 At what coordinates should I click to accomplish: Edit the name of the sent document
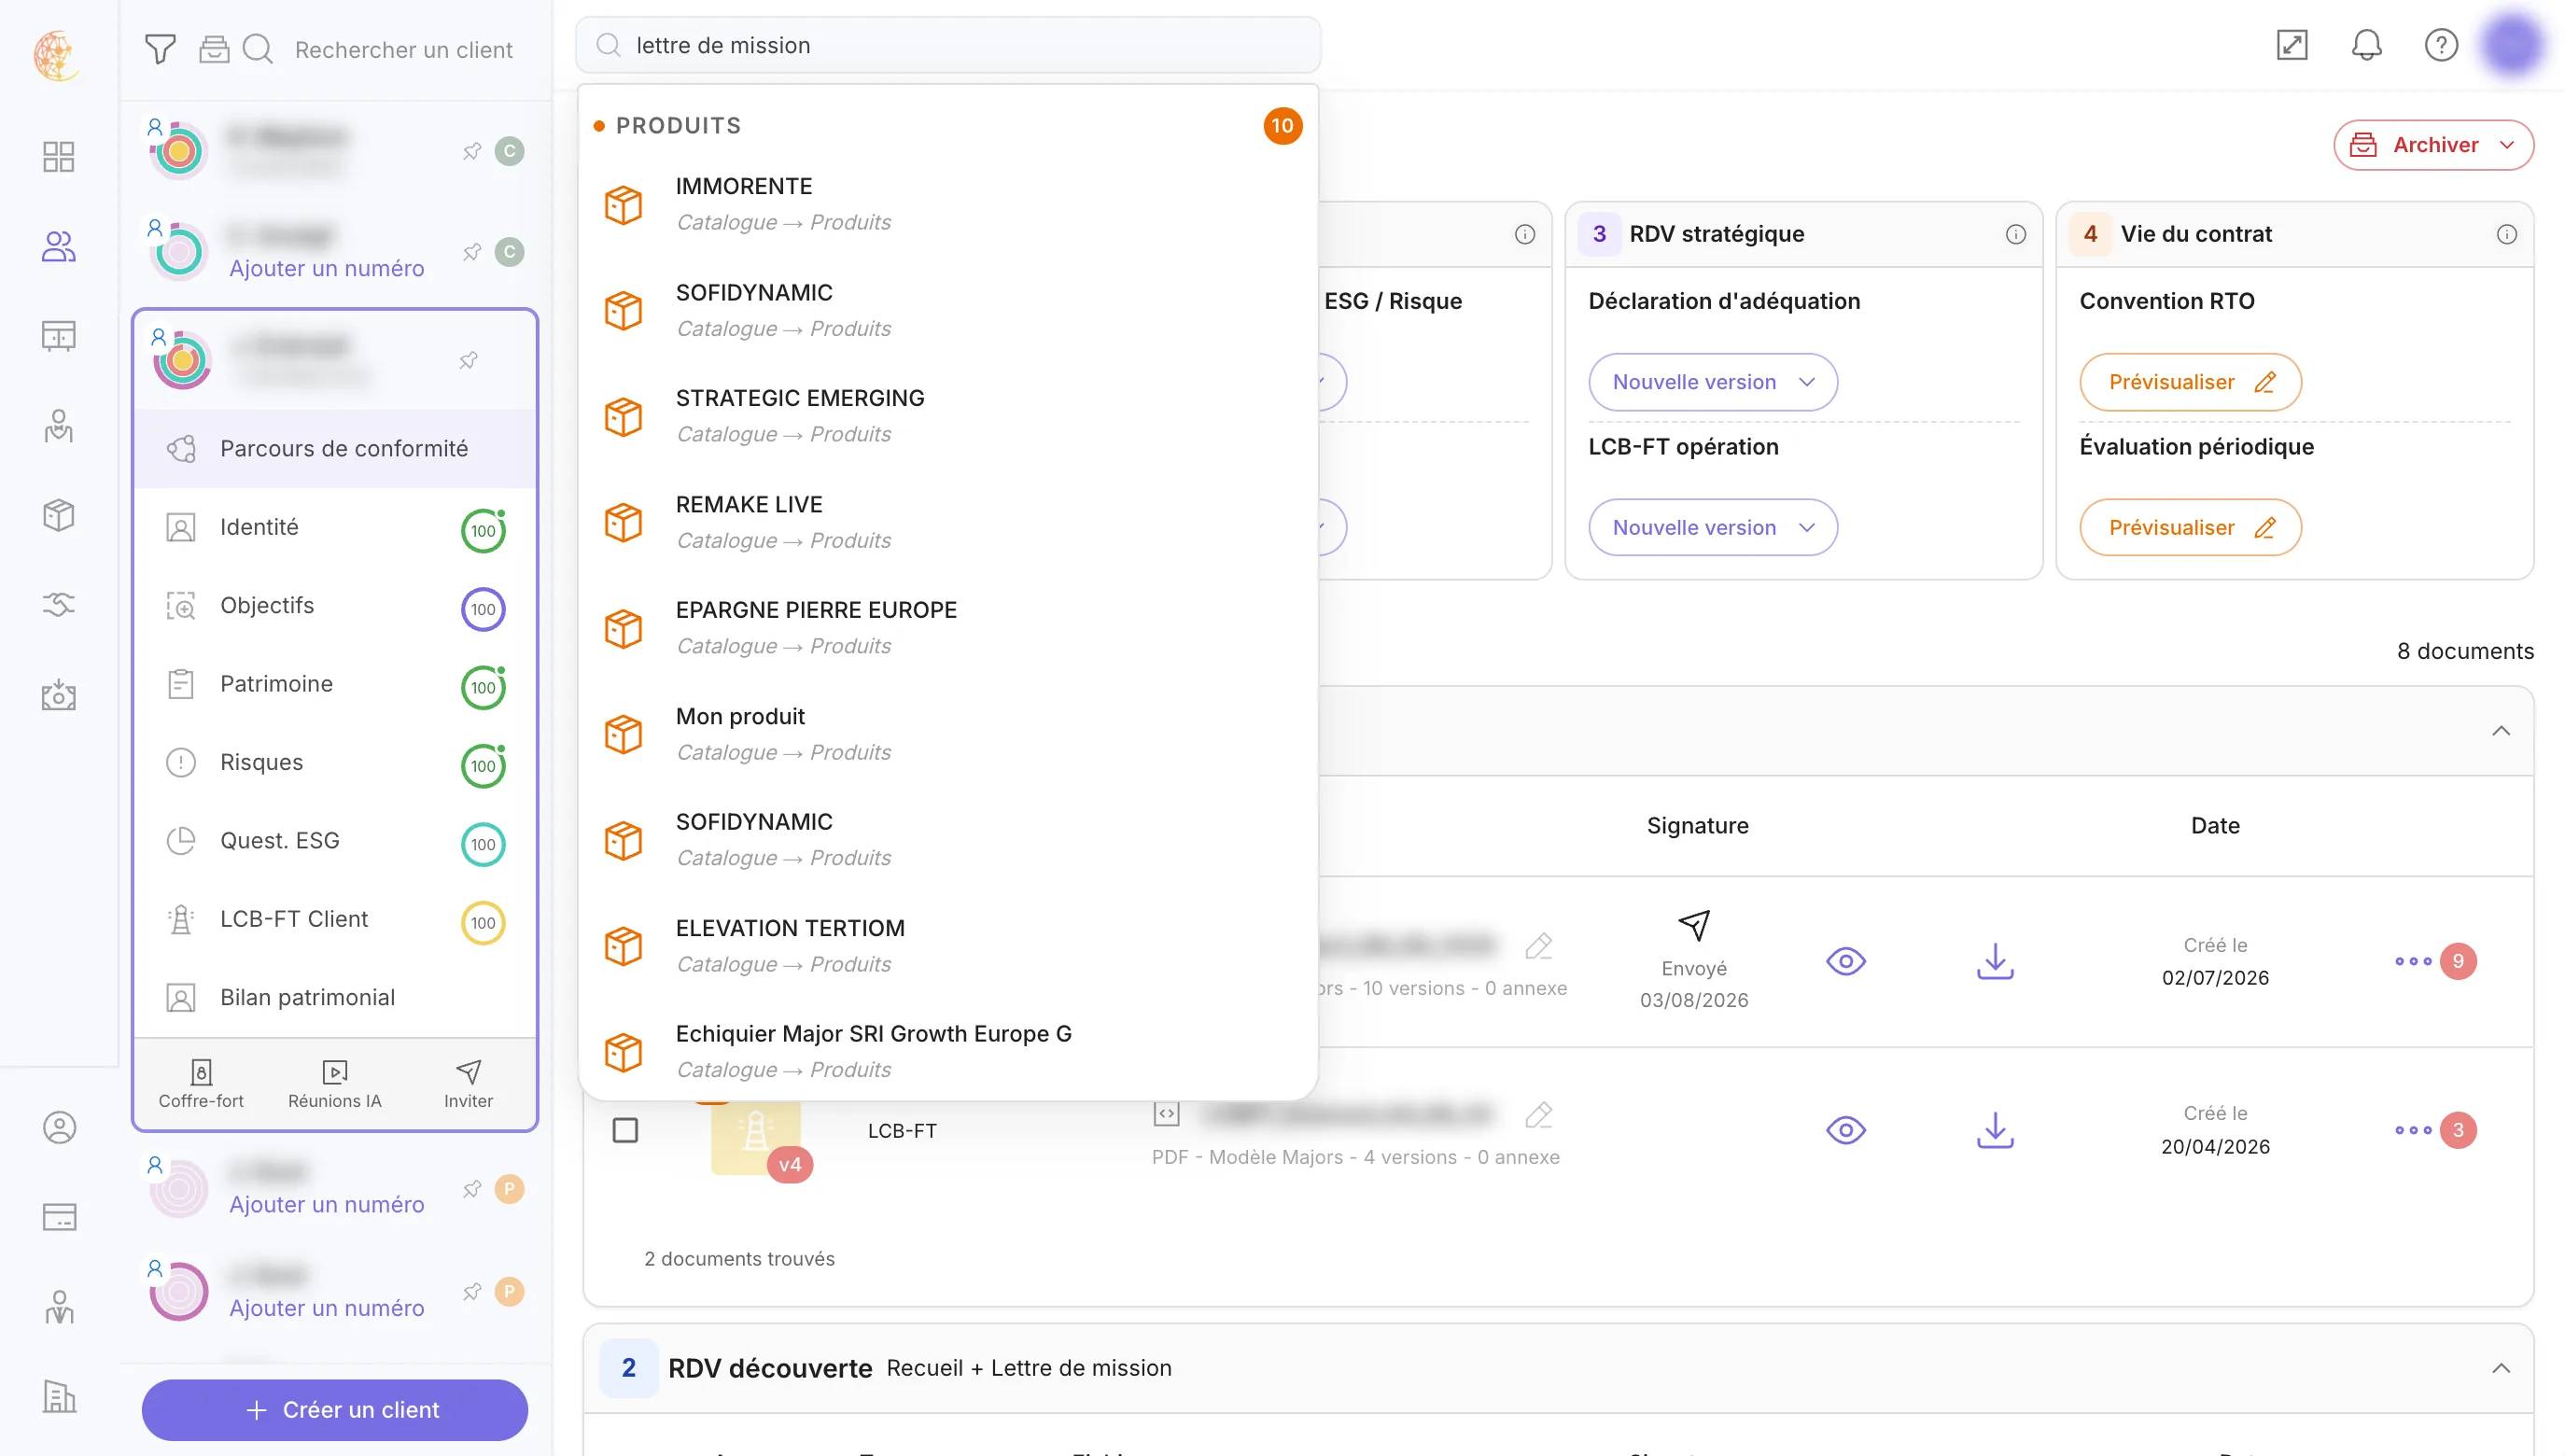click(1539, 945)
